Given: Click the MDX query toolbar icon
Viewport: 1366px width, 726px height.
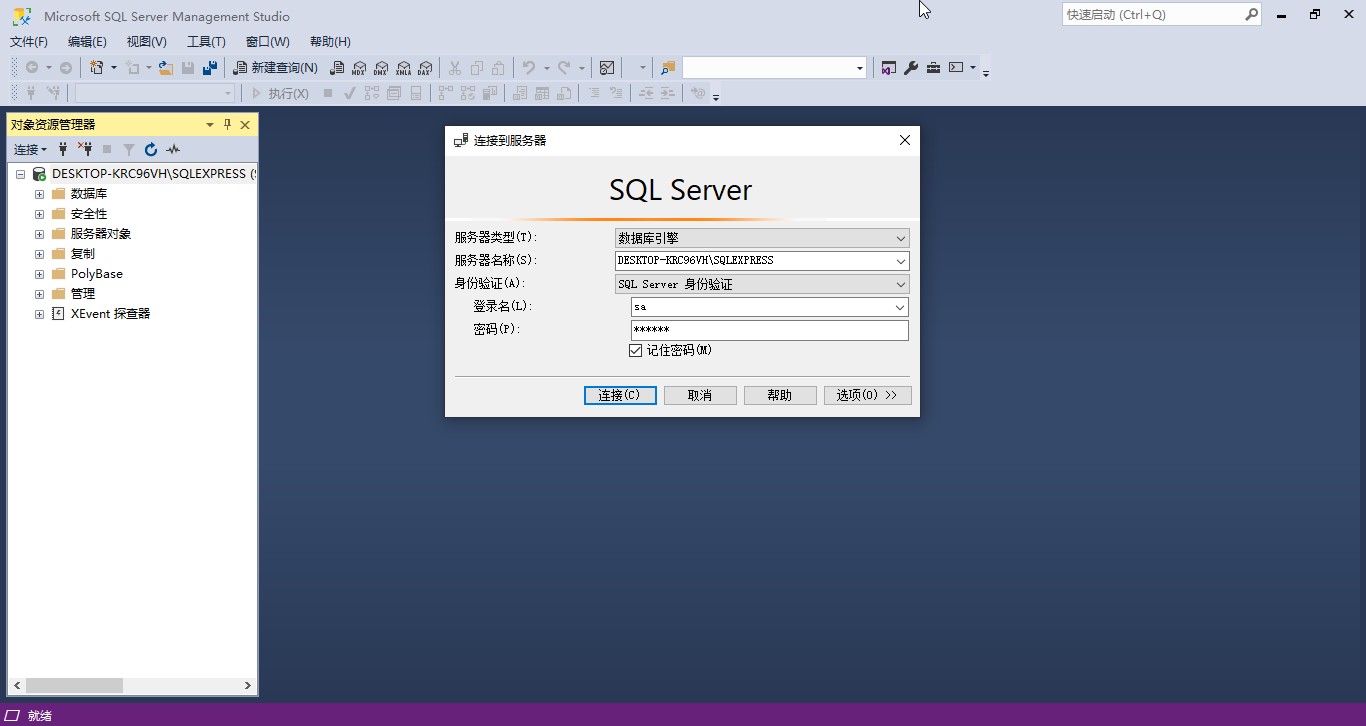Looking at the screenshot, I should coord(359,68).
